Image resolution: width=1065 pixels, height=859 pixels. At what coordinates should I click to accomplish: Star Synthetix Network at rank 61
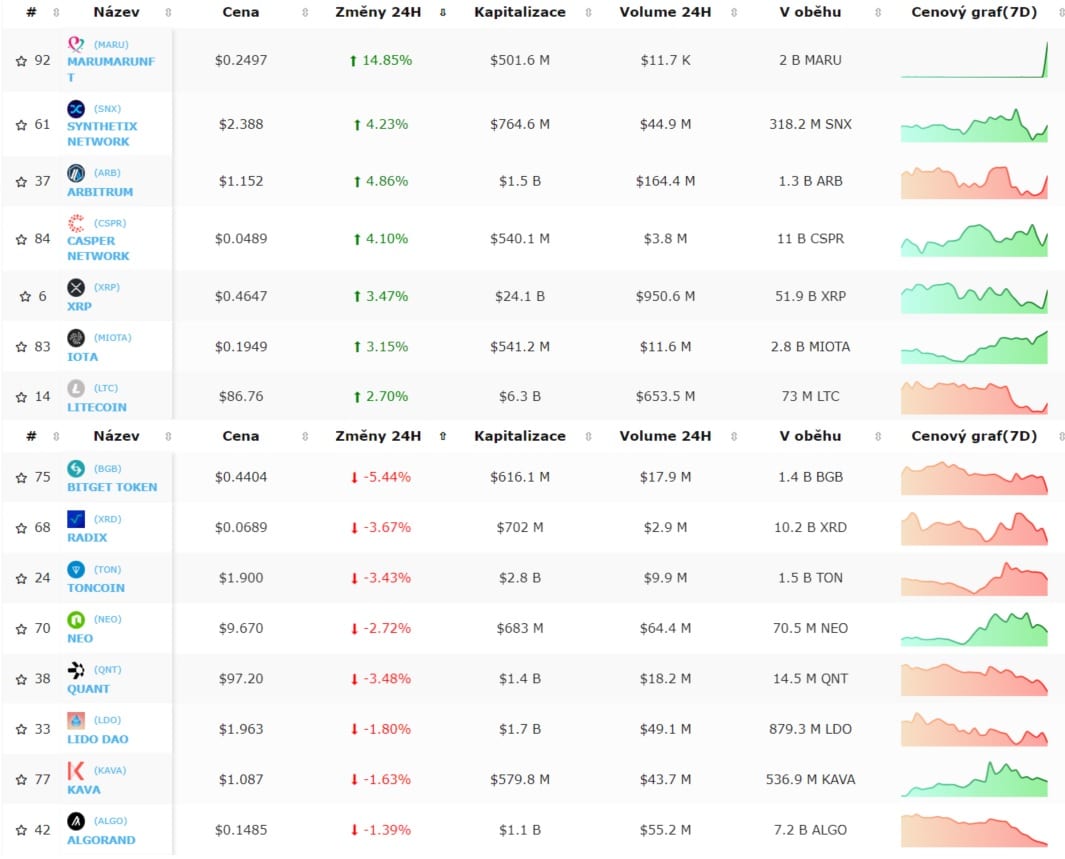21,125
